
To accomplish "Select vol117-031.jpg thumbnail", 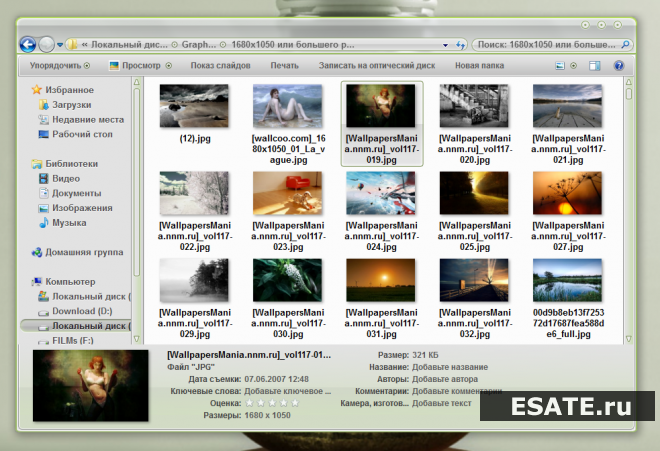I will [381, 280].
